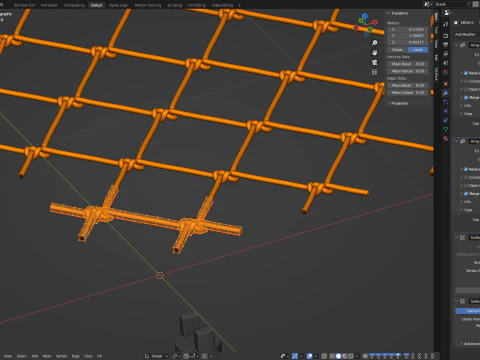Expand the Properties section in sidebar
This screenshot has height=360, width=480.
tap(398, 103)
